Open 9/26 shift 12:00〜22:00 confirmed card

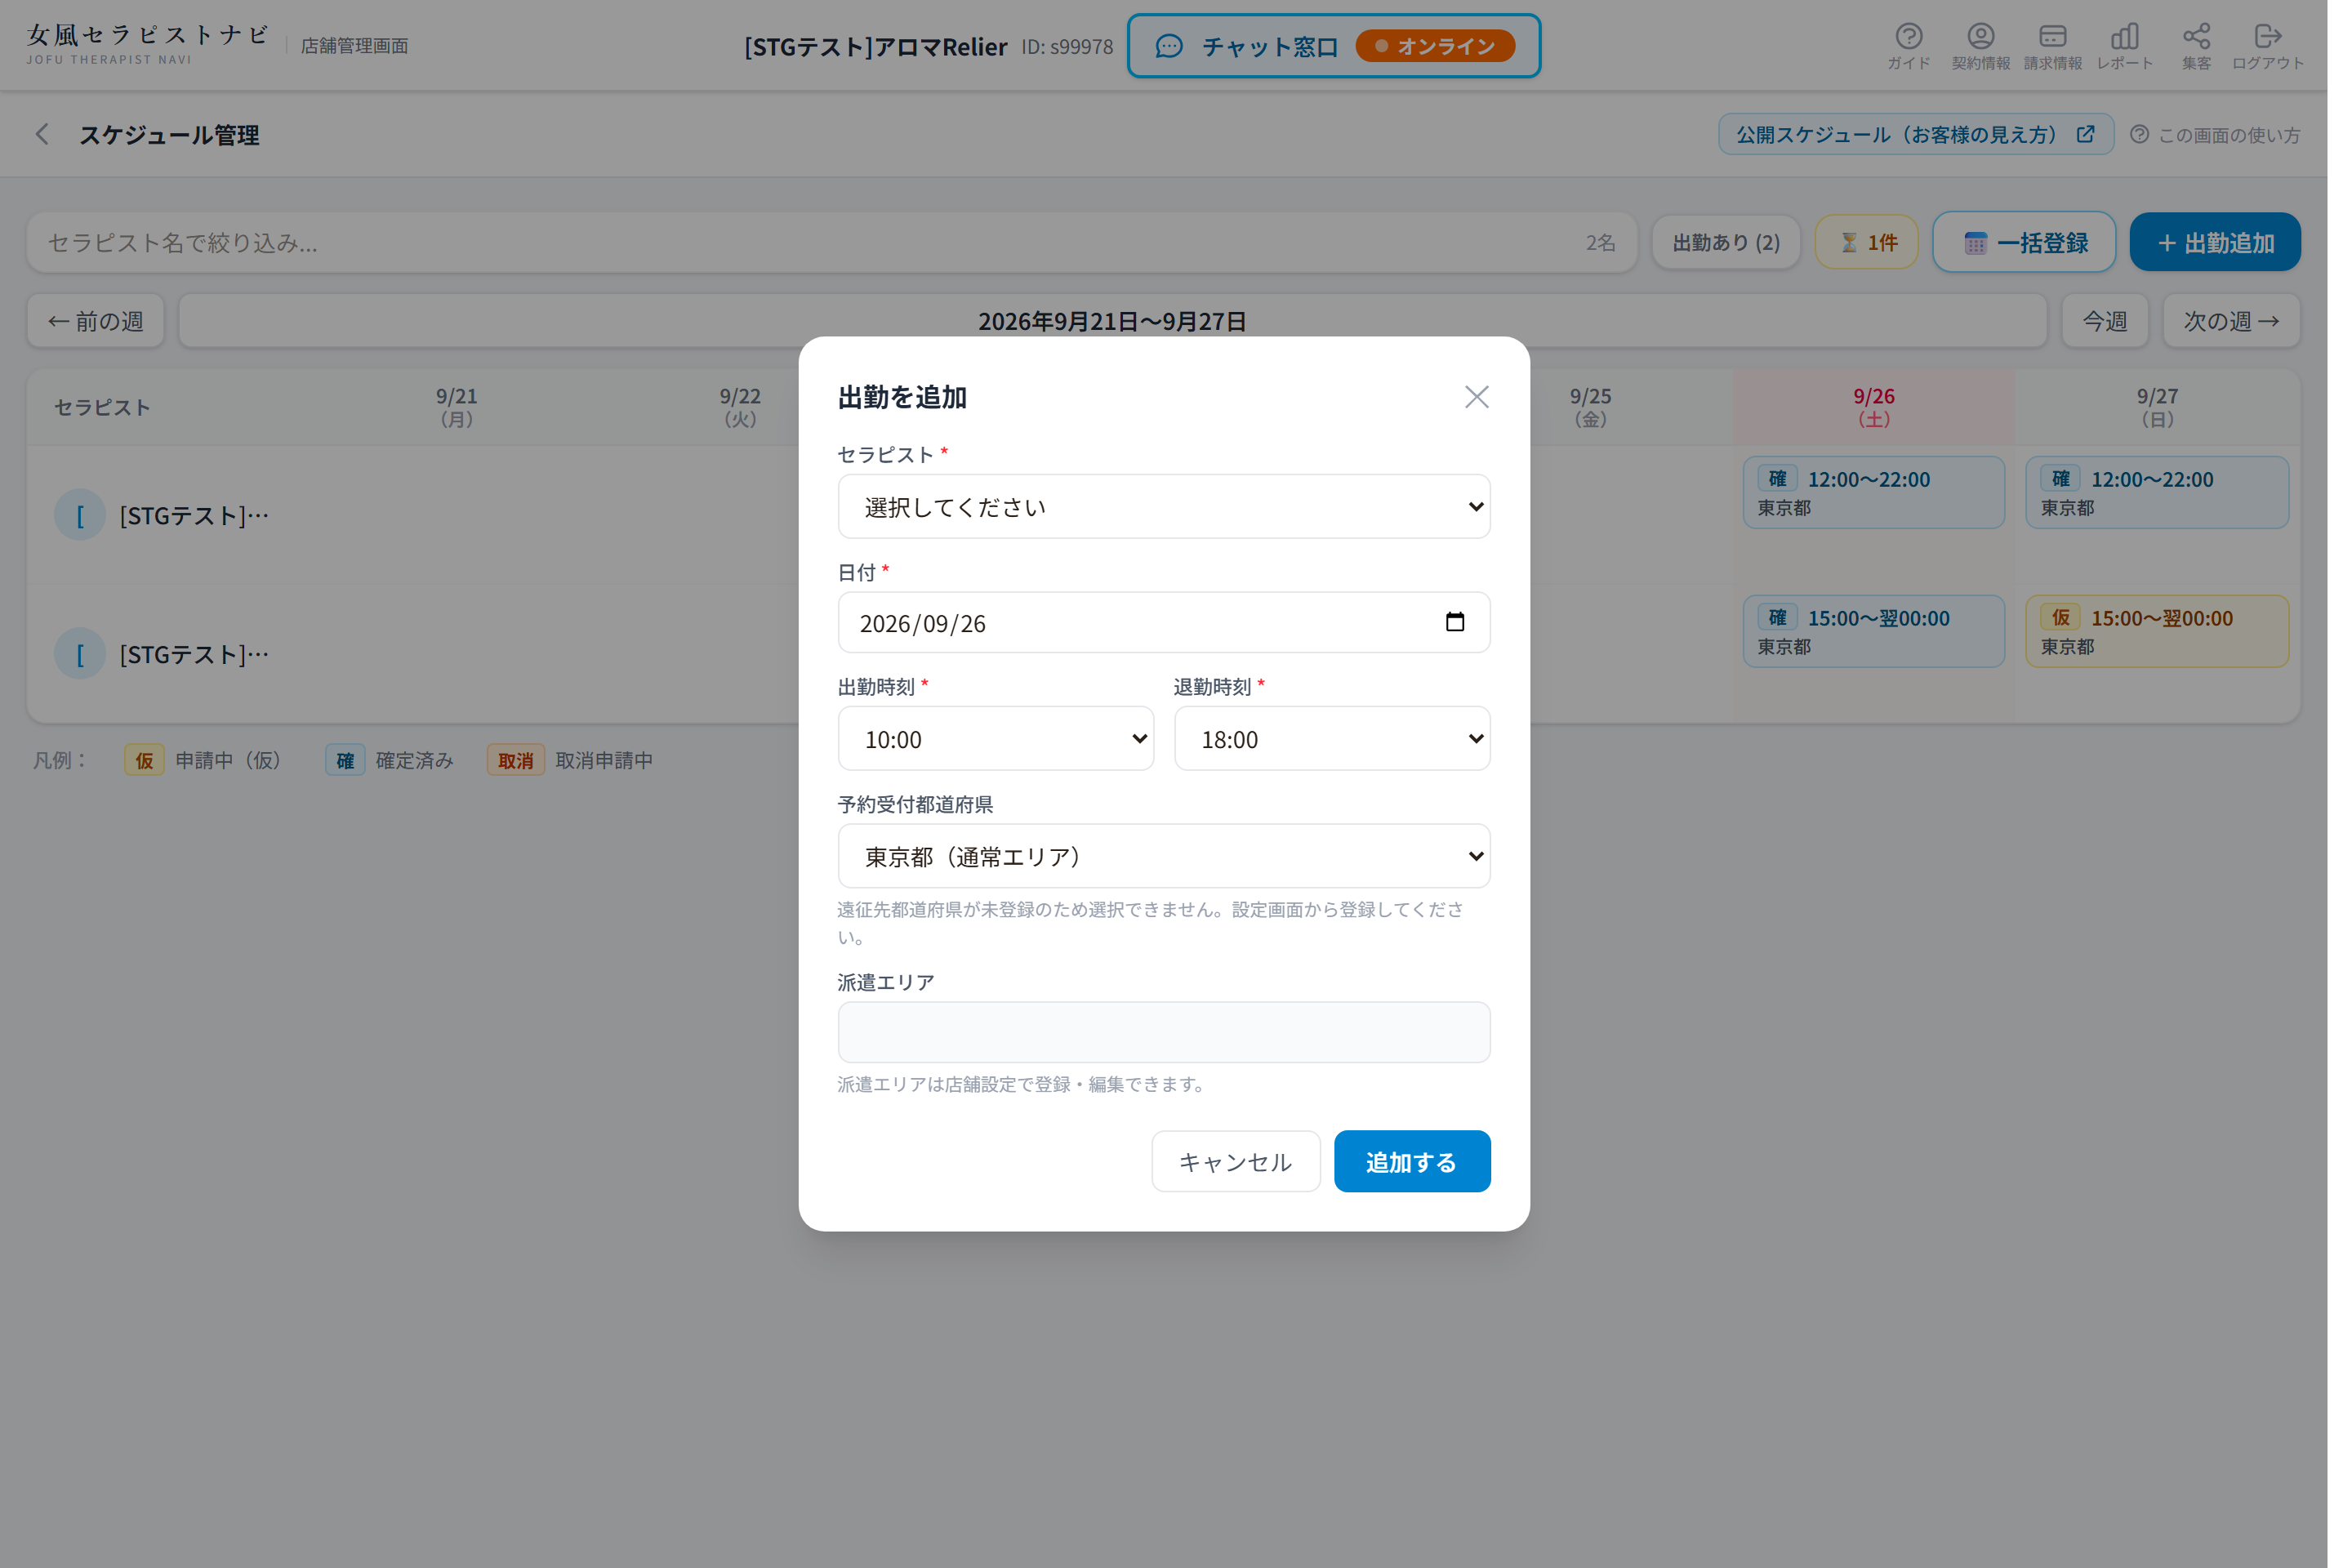[x=1873, y=492]
